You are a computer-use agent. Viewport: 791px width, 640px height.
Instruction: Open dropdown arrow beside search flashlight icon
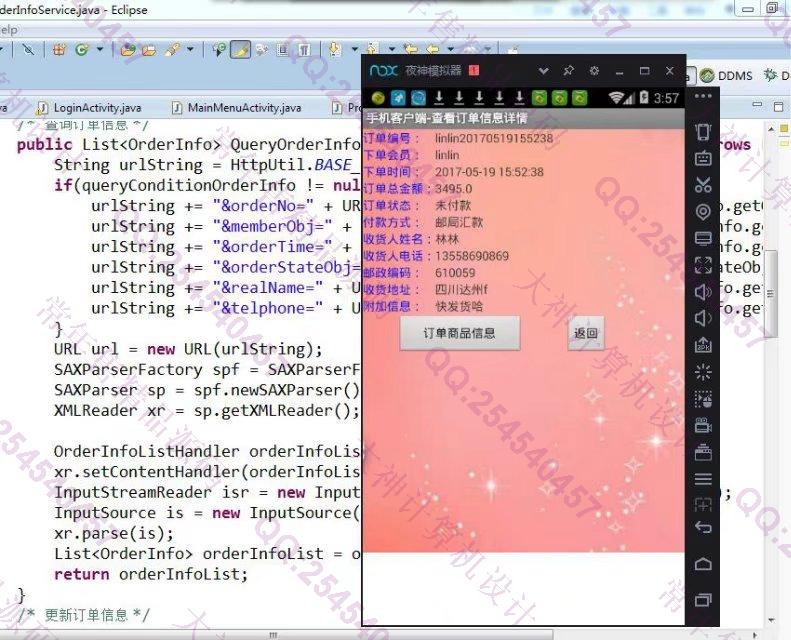point(190,49)
